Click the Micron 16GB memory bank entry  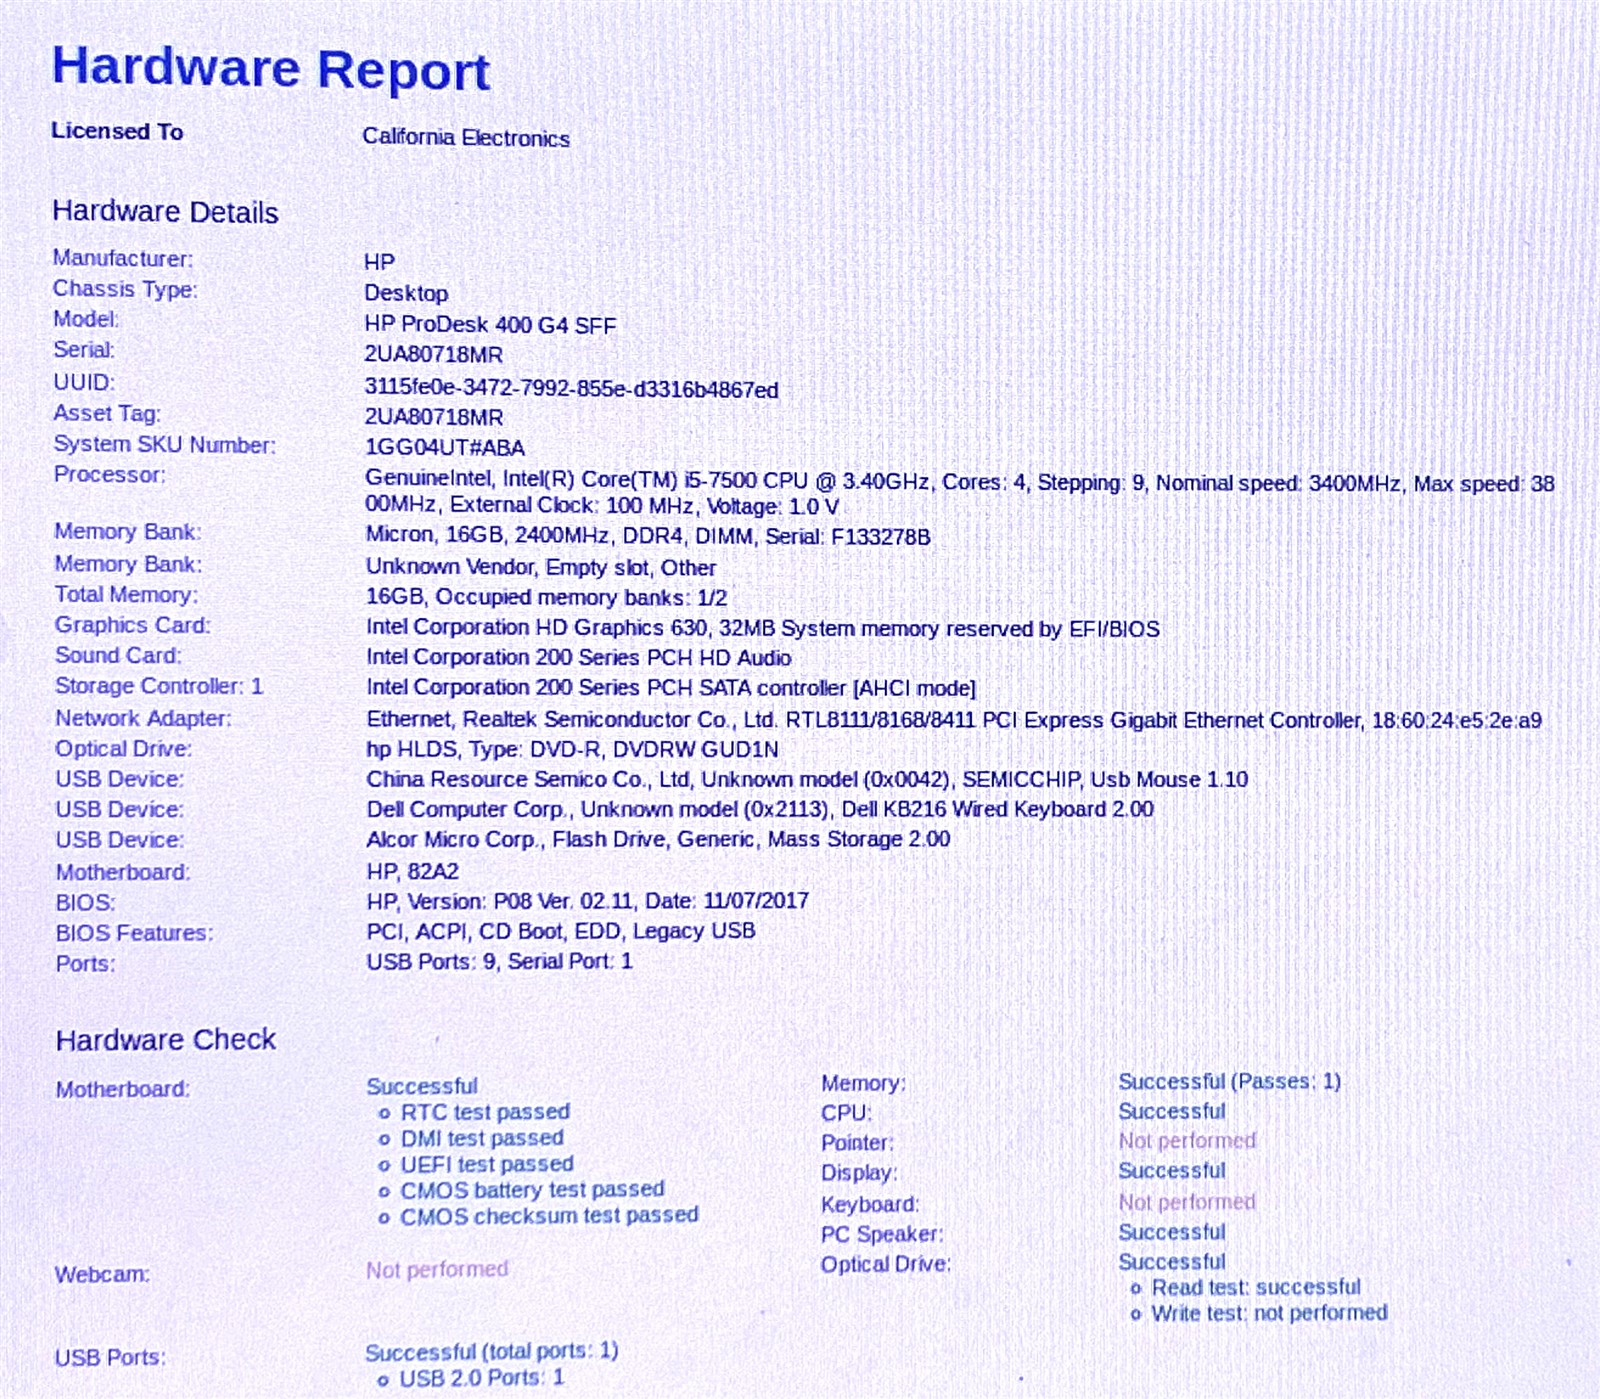(x=648, y=536)
